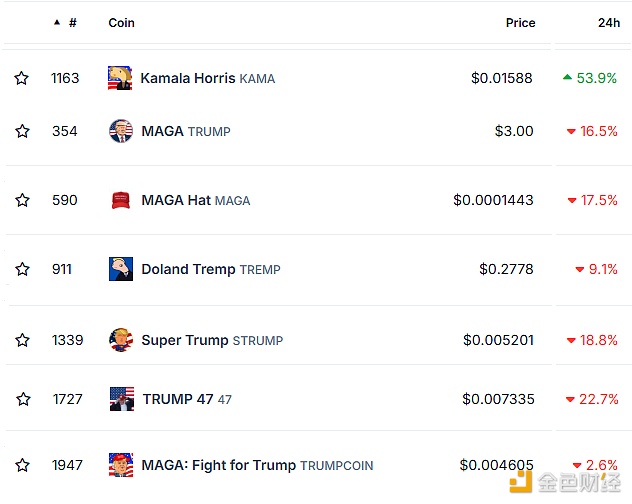The image size is (632, 504).
Task: Toggle the star for MAGA TRUMP
Action: click(22, 131)
